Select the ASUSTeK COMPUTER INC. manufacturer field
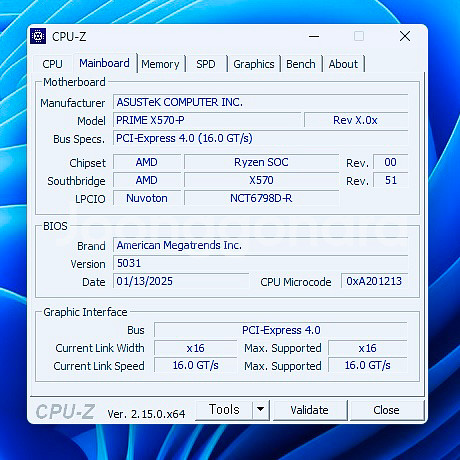 pos(261,102)
